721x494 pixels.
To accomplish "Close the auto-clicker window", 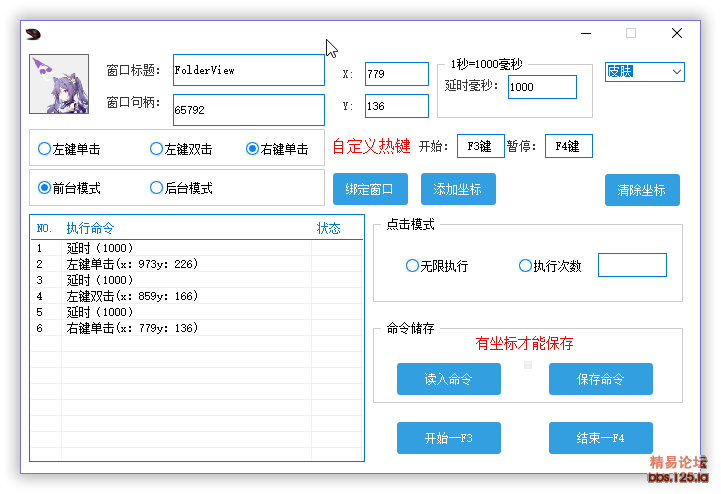I will [677, 33].
